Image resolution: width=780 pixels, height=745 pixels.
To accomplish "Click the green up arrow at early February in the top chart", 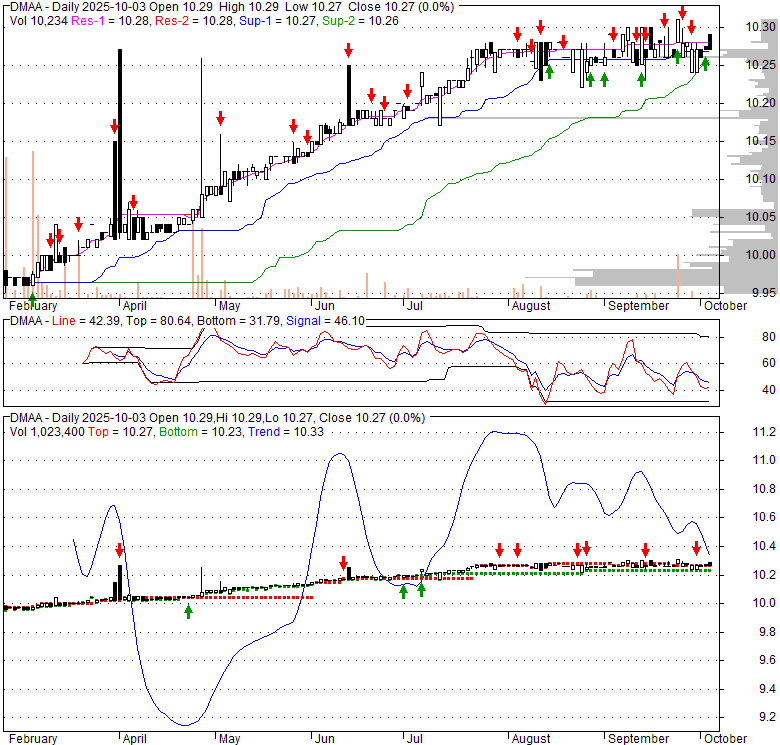I will 32,299.
